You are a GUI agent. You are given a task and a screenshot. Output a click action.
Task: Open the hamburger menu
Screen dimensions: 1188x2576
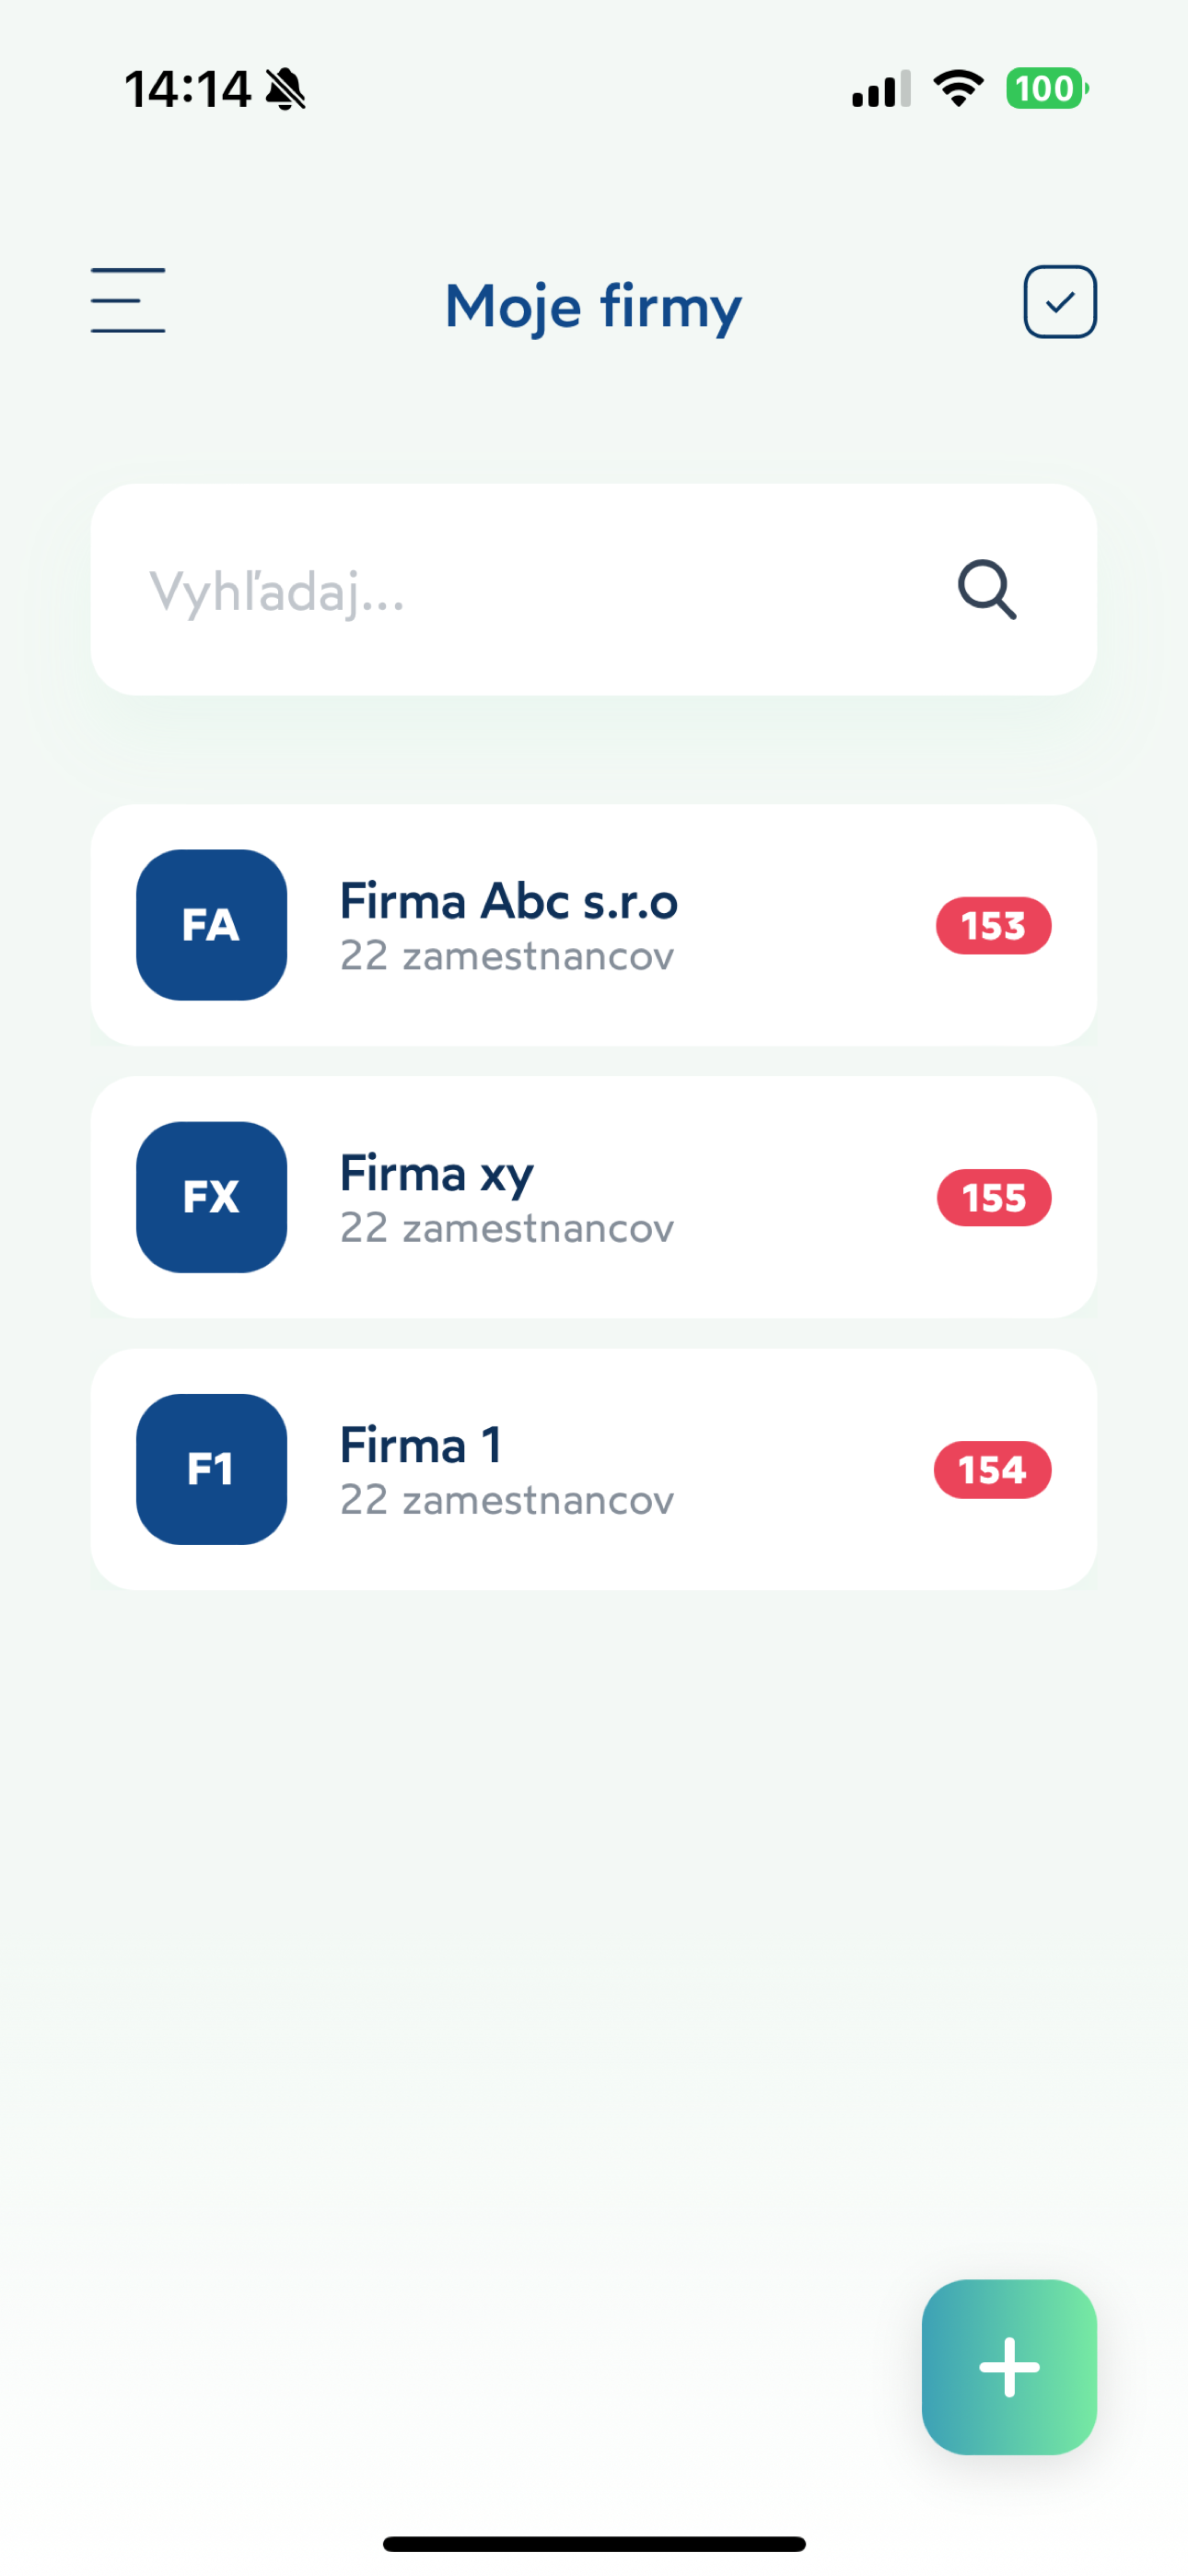point(128,300)
